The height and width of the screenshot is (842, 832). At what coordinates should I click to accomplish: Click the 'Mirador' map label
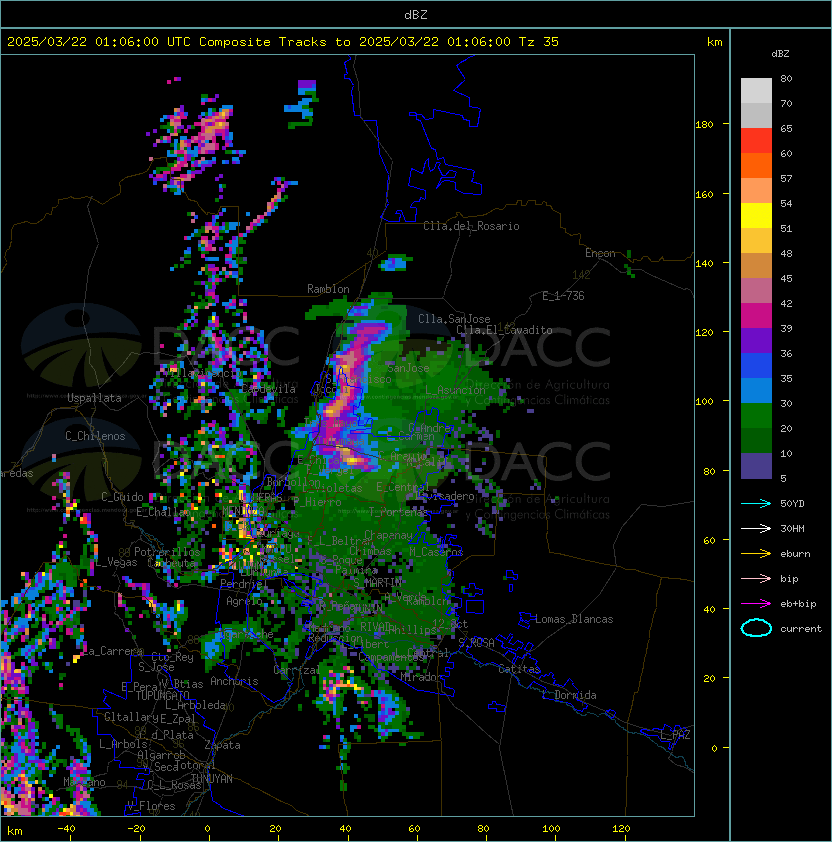[421, 677]
